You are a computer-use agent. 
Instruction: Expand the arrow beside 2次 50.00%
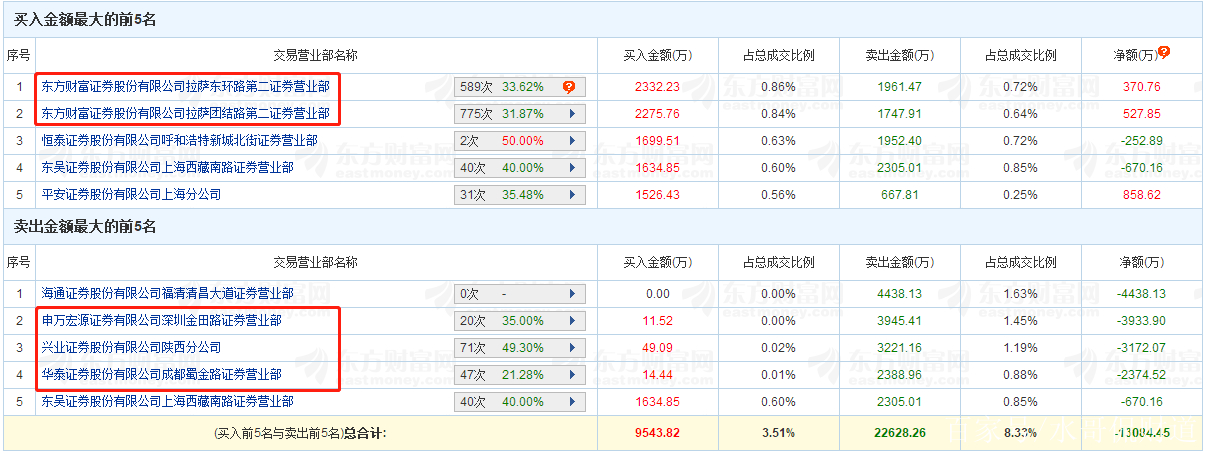click(572, 140)
